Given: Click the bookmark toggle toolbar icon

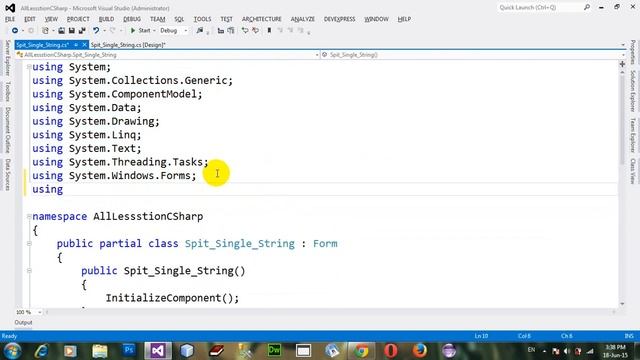Looking at the screenshot, I should (269, 31).
